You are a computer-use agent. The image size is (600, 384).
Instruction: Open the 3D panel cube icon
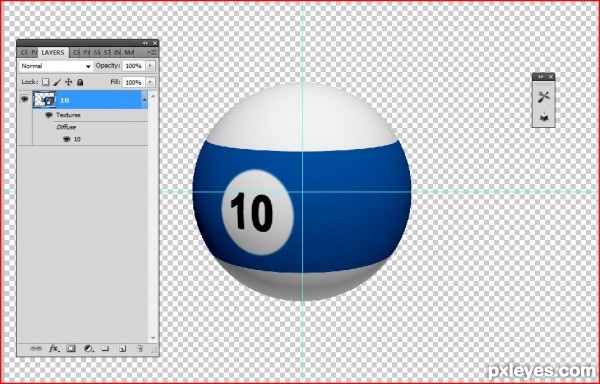(x=543, y=117)
